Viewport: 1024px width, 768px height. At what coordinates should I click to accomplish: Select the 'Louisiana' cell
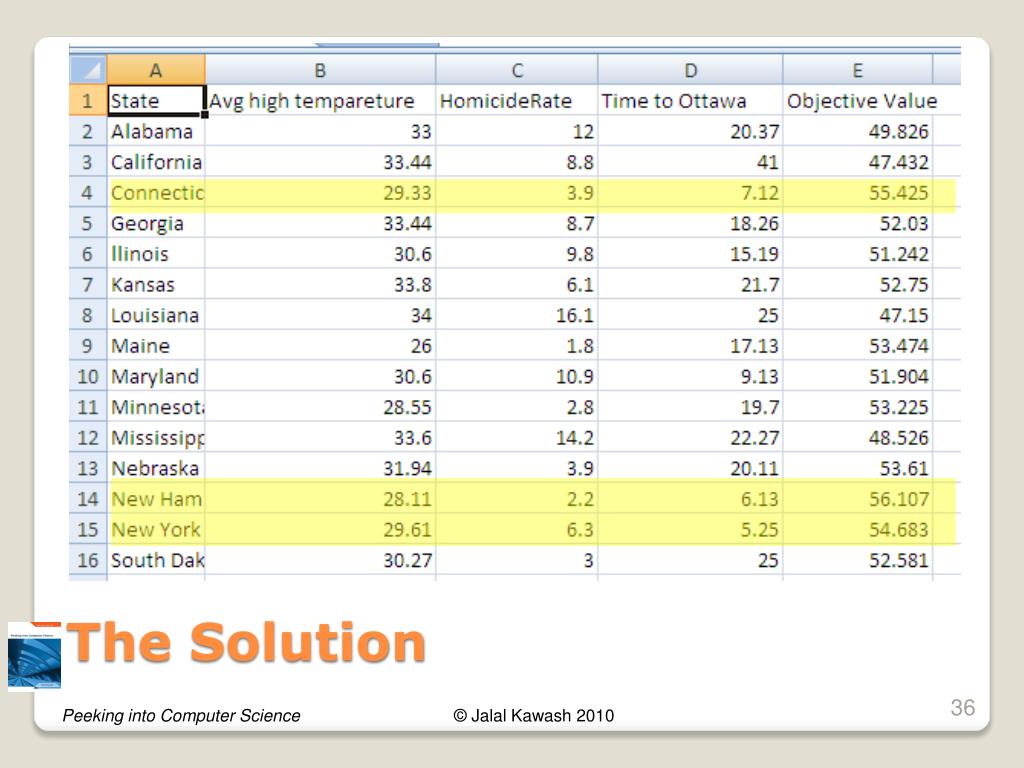[156, 315]
